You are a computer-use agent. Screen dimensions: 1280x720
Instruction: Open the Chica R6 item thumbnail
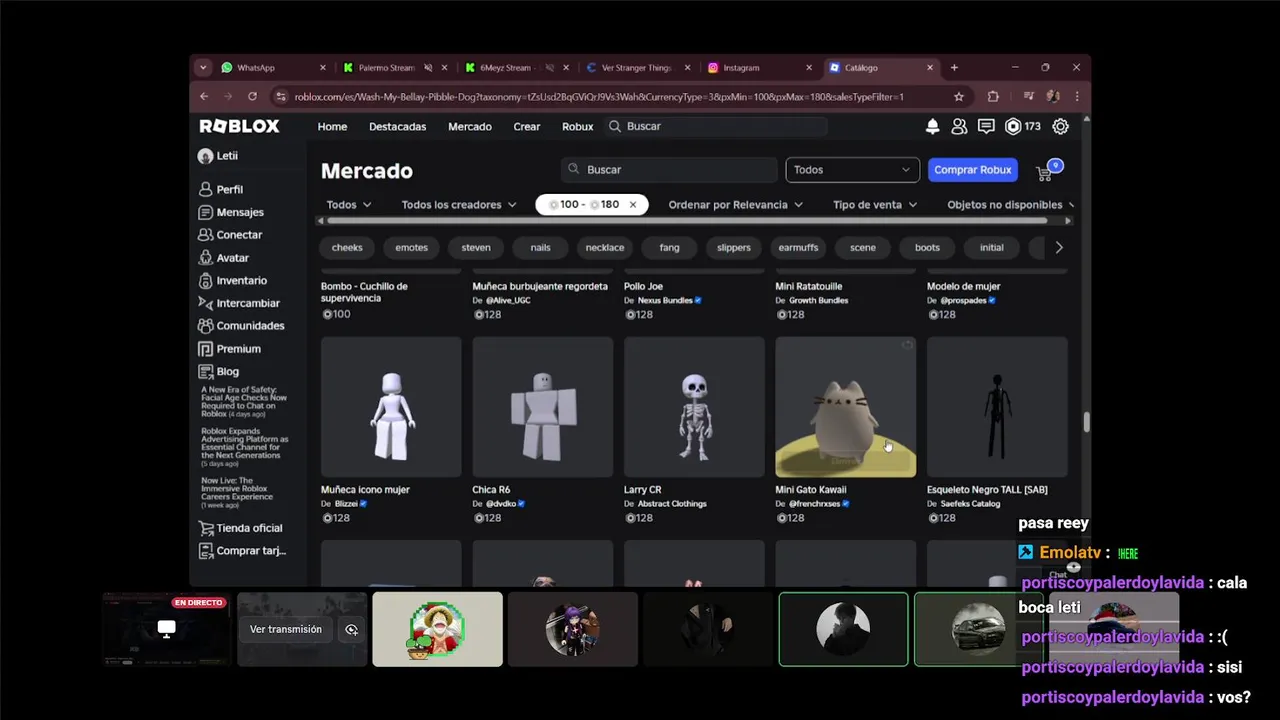pyautogui.click(x=542, y=407)
